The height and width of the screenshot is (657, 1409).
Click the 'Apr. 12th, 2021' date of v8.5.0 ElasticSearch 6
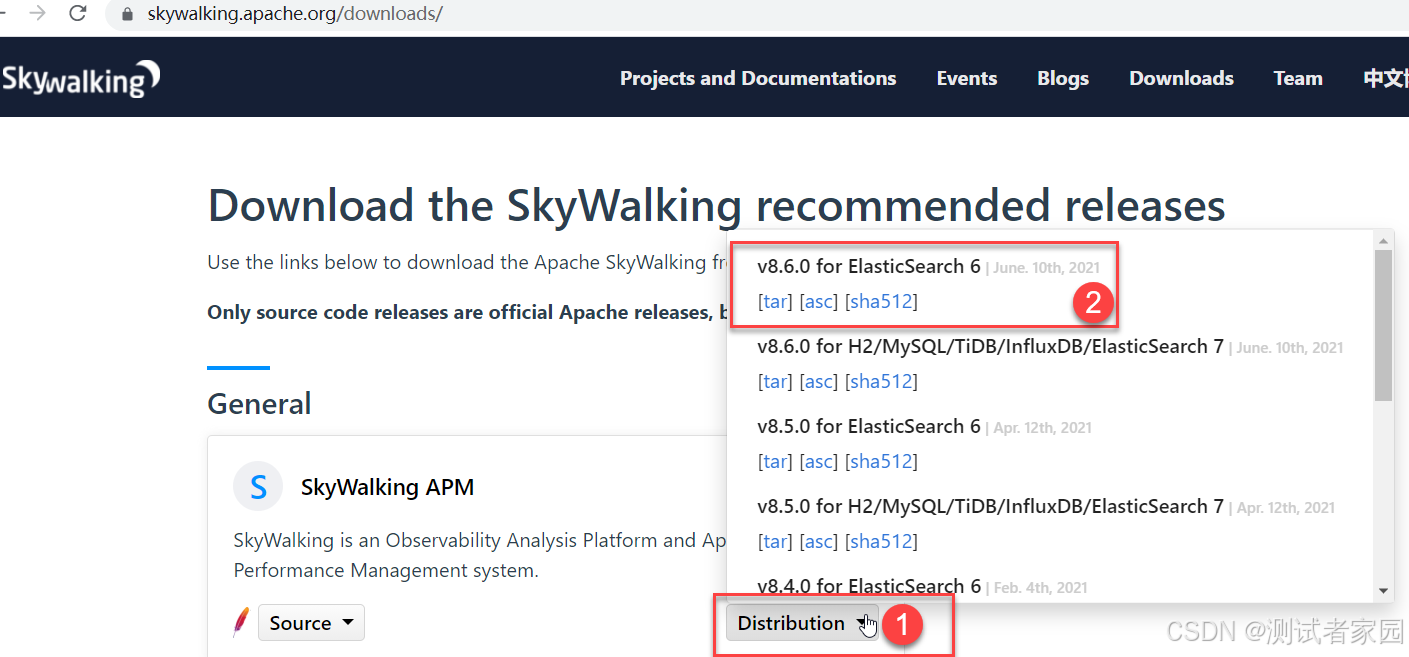point(1042,427)
